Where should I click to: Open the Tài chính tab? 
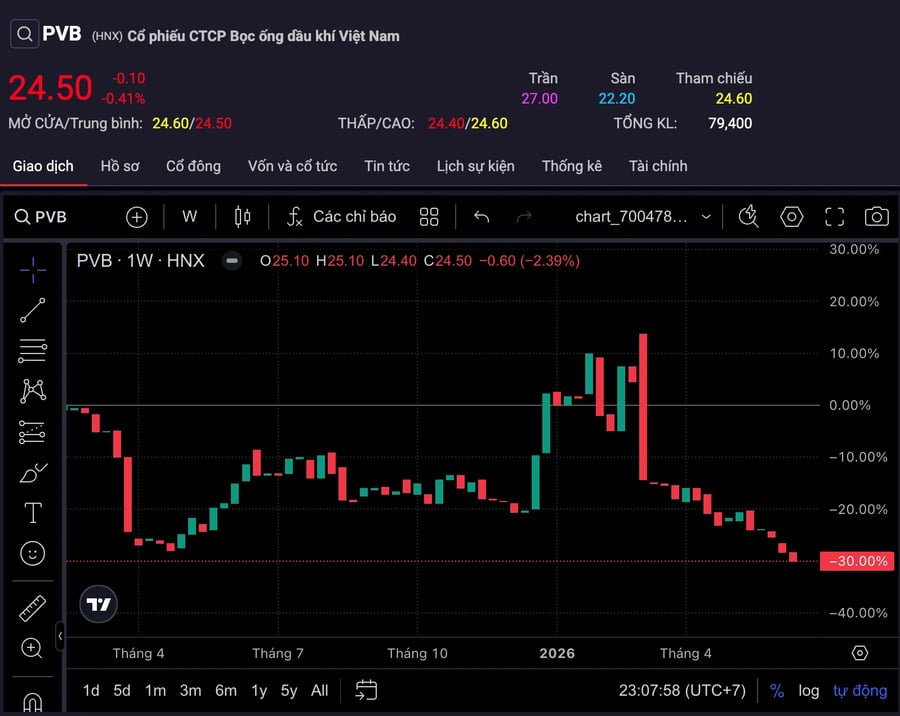[658, 167]
